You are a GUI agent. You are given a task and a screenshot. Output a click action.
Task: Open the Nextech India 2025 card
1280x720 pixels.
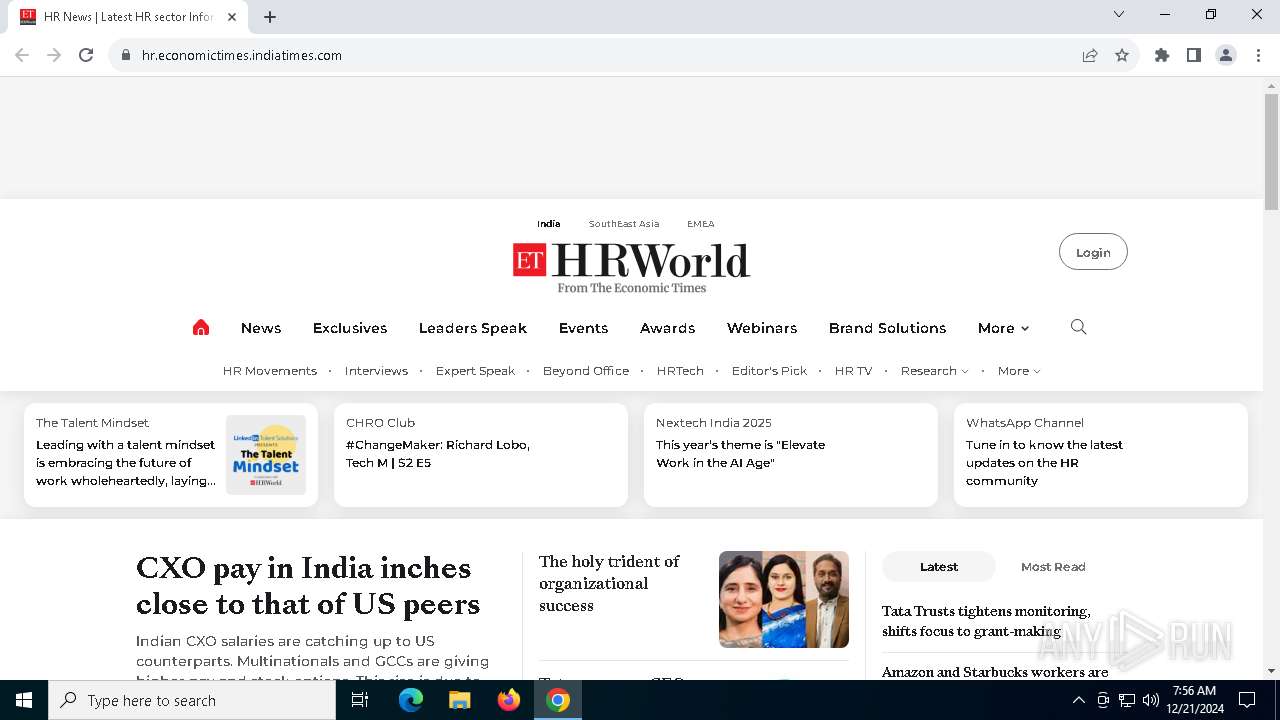point(791,455)
